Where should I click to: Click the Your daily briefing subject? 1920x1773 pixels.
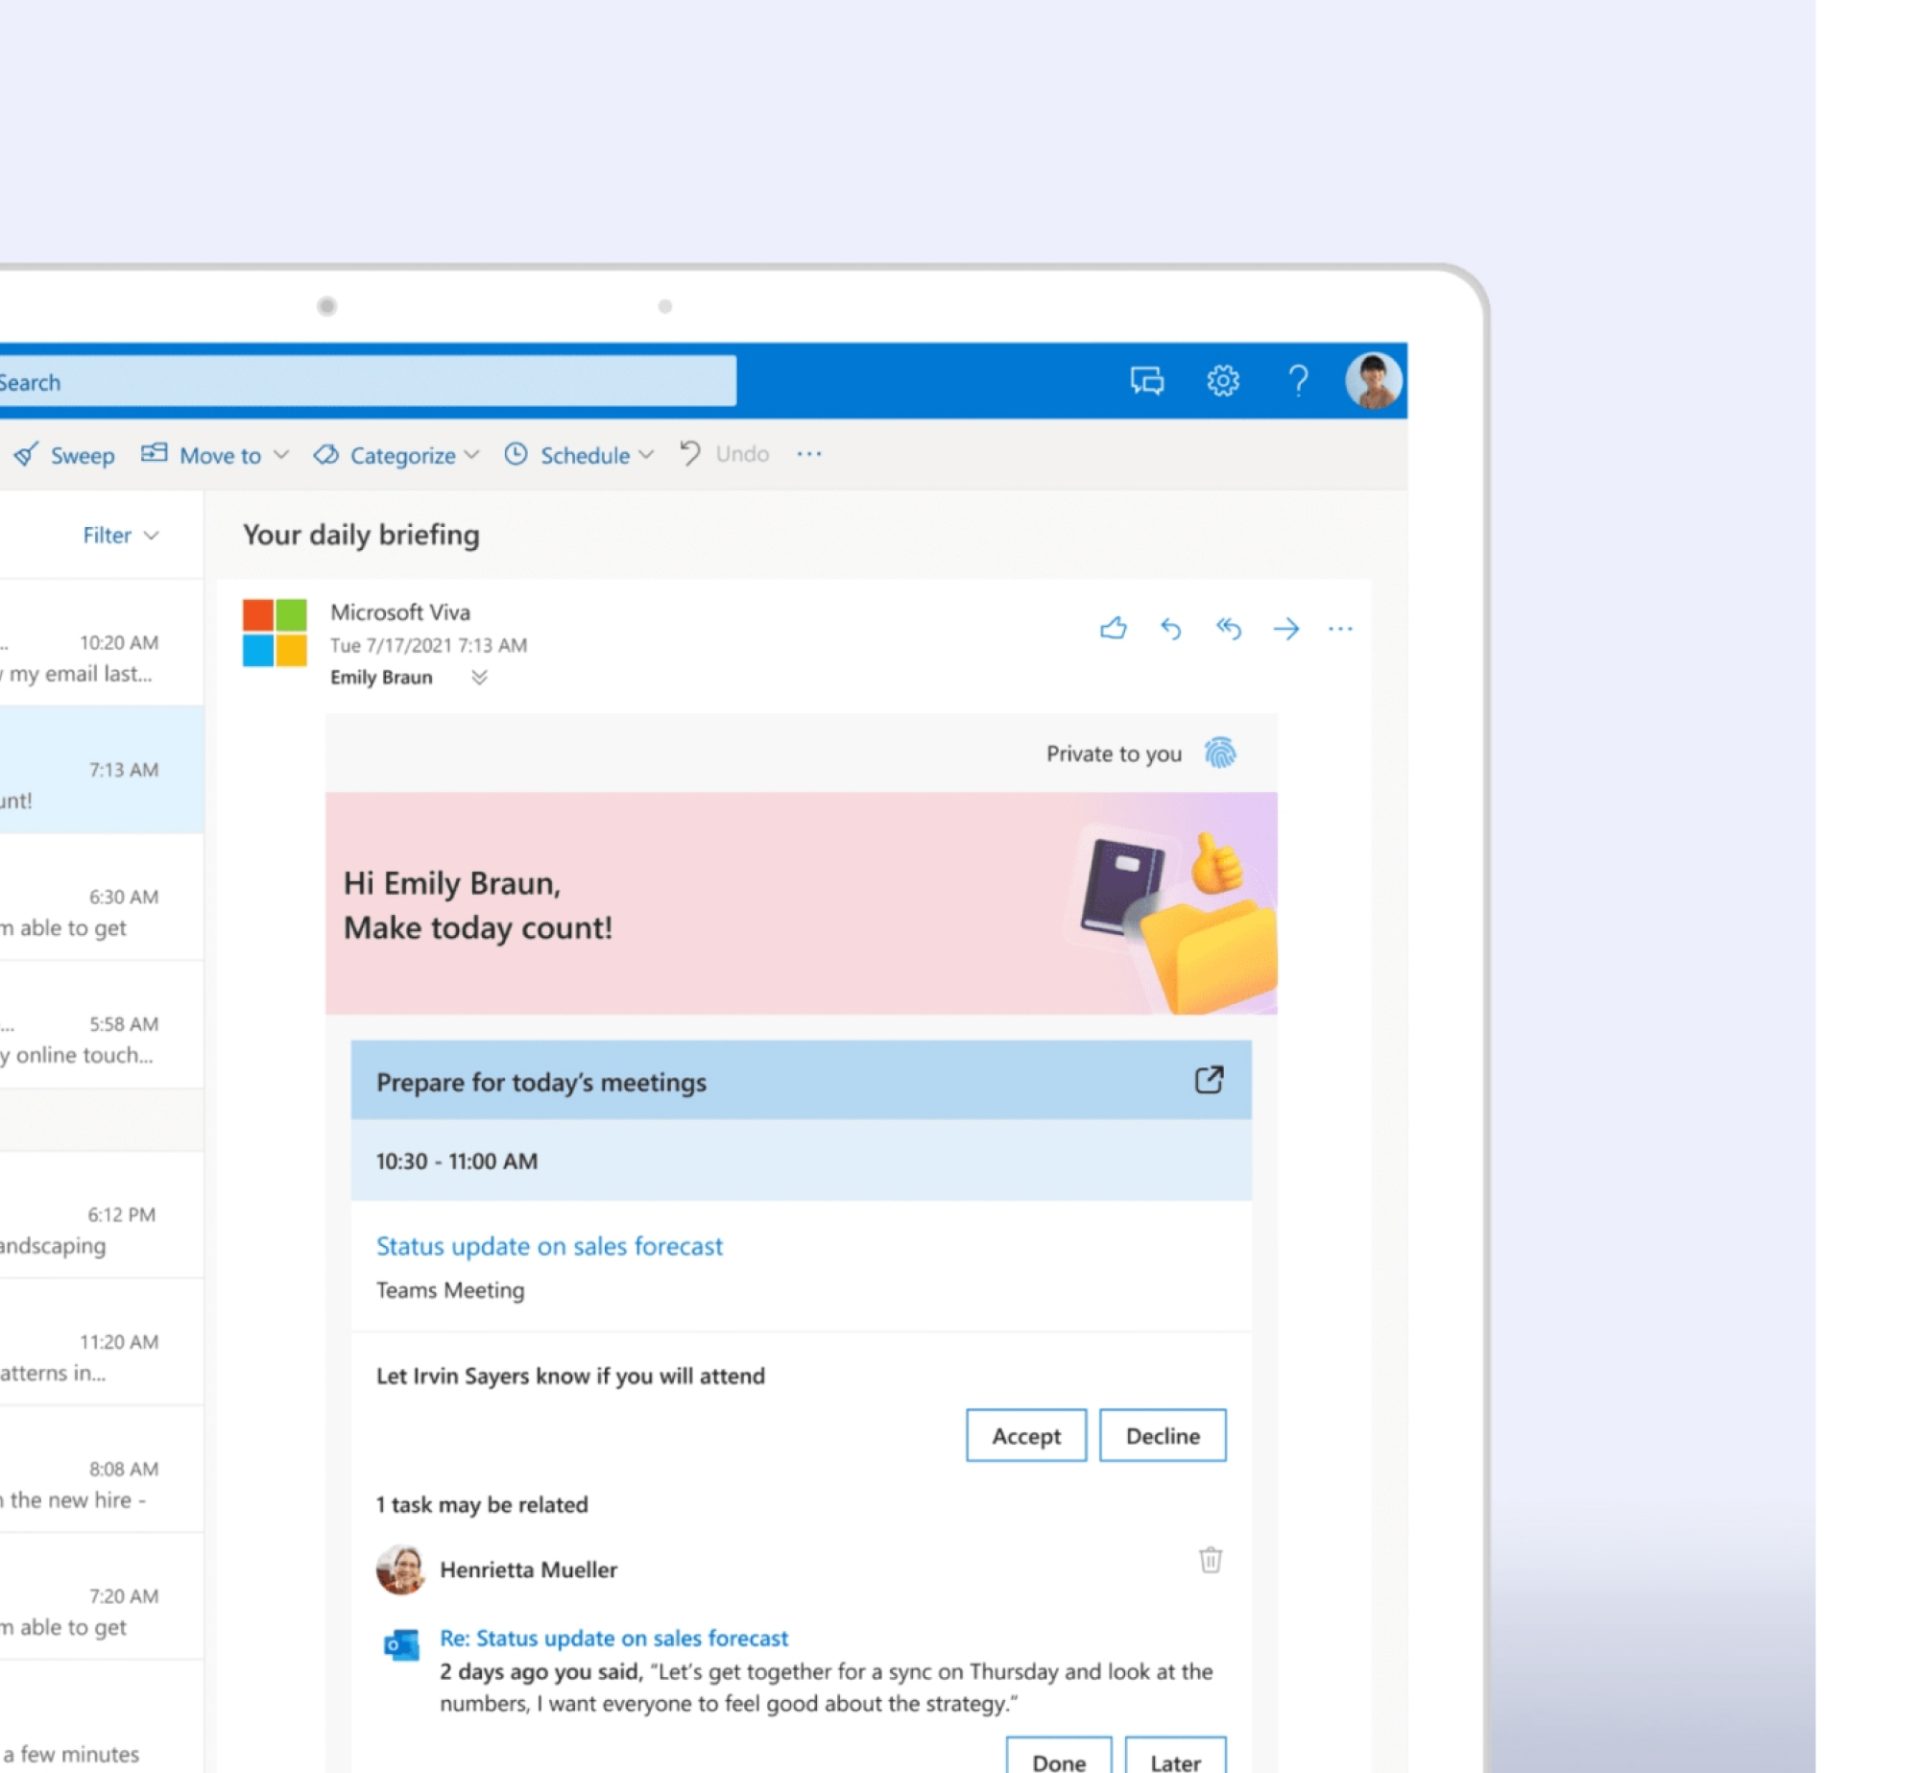click(x=361, y=534)
